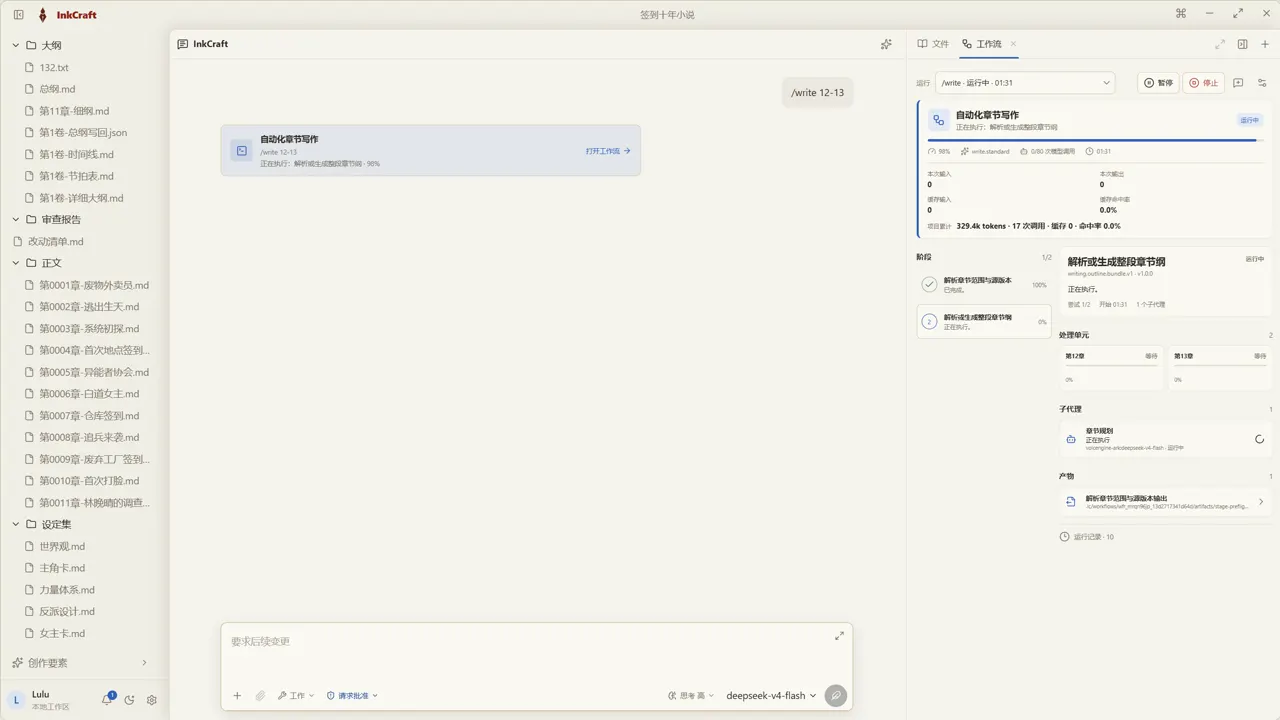Open the /write run selector dropdown
The width and height of the screenshot is (1280, 720).
pos(1025,83)
